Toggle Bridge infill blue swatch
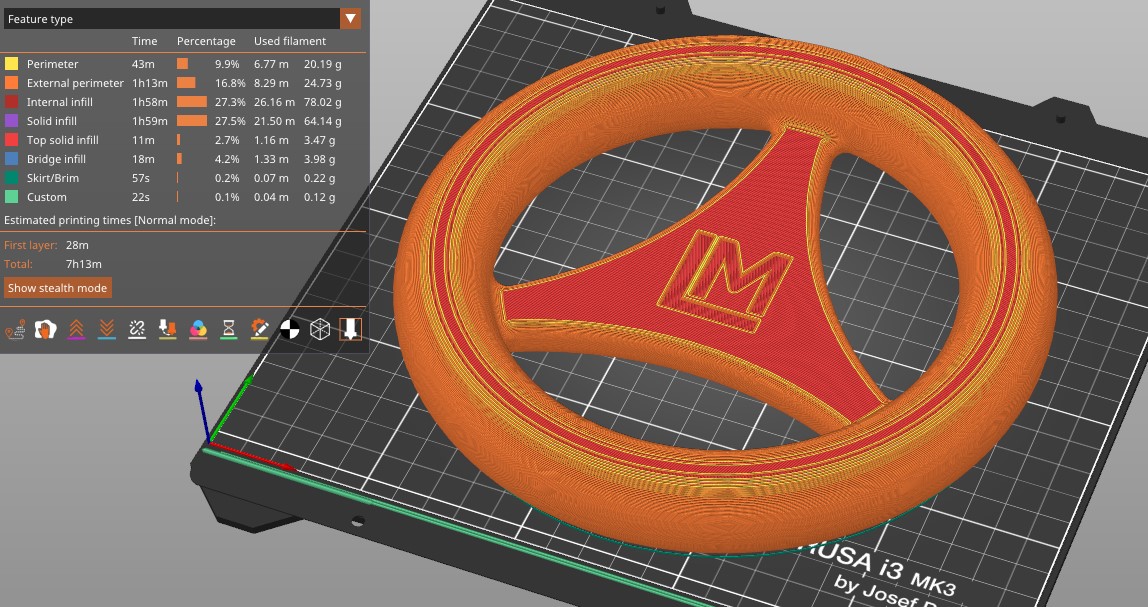 [x=12, y=159]
